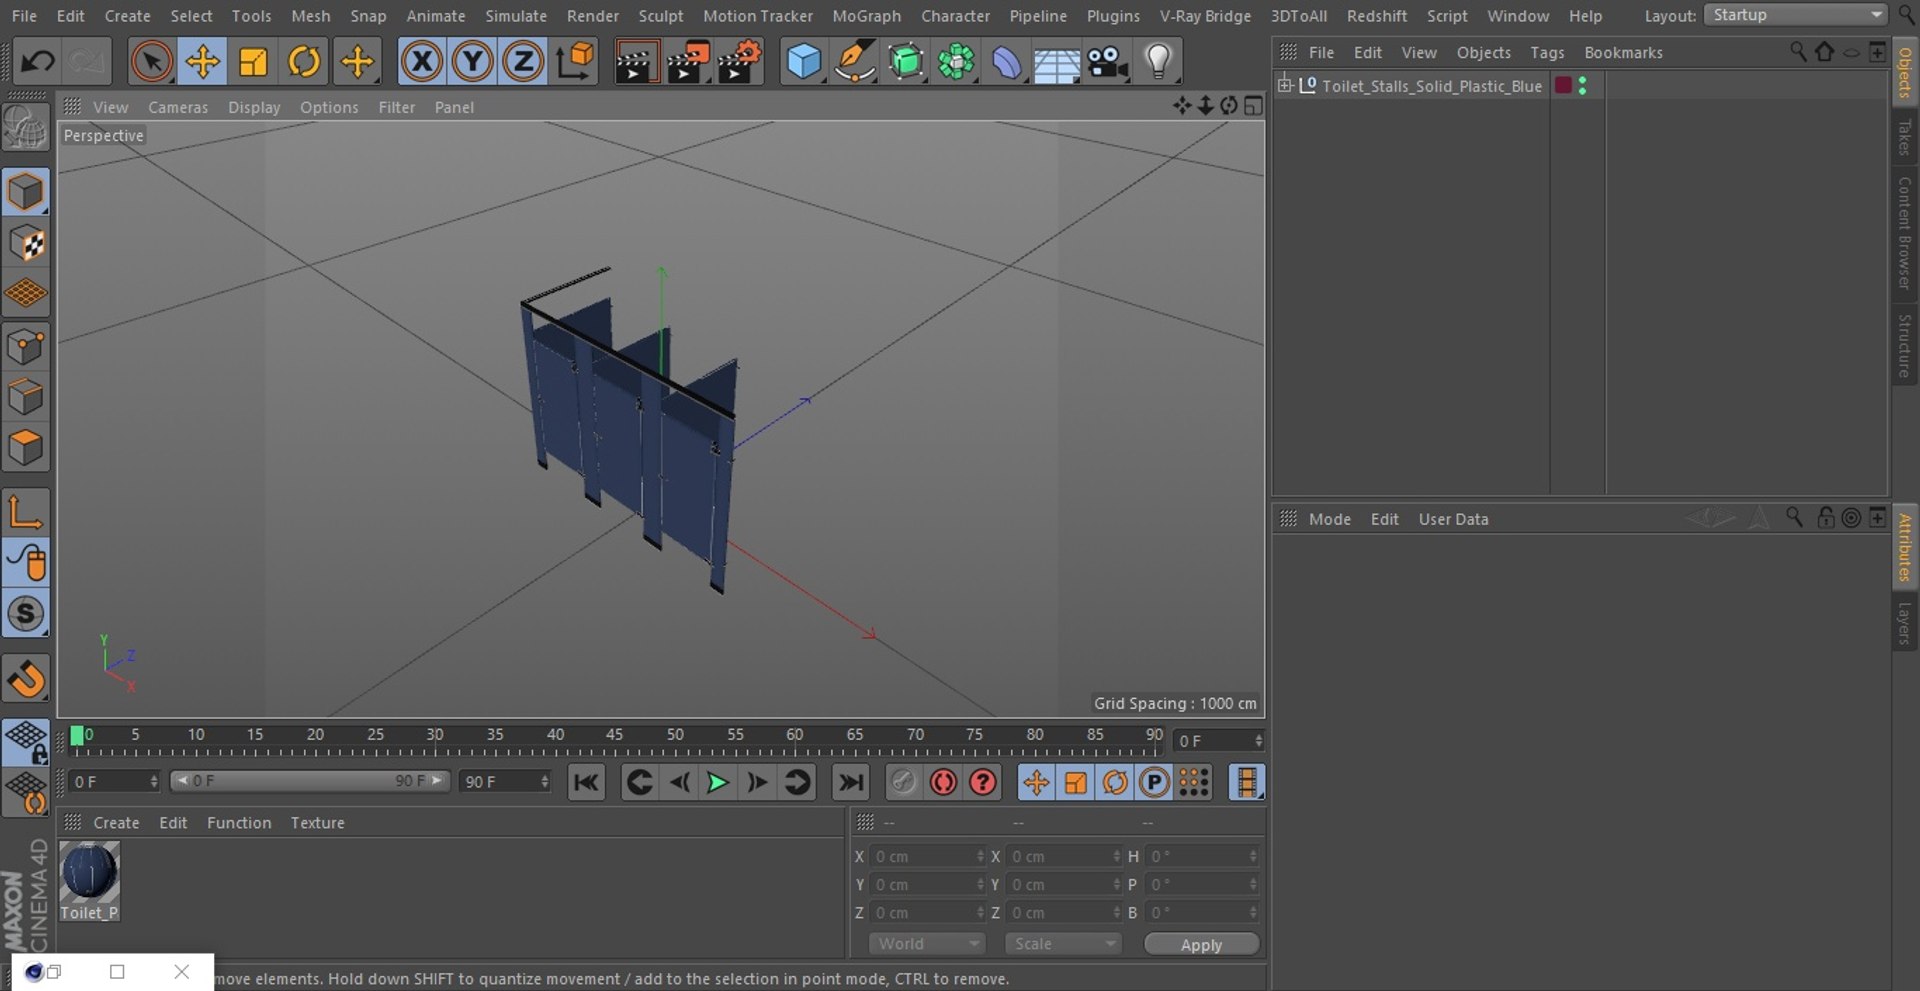Switch to Layers side tab
Viewport: 1920px width, 991px height.
click(1905, 623)
